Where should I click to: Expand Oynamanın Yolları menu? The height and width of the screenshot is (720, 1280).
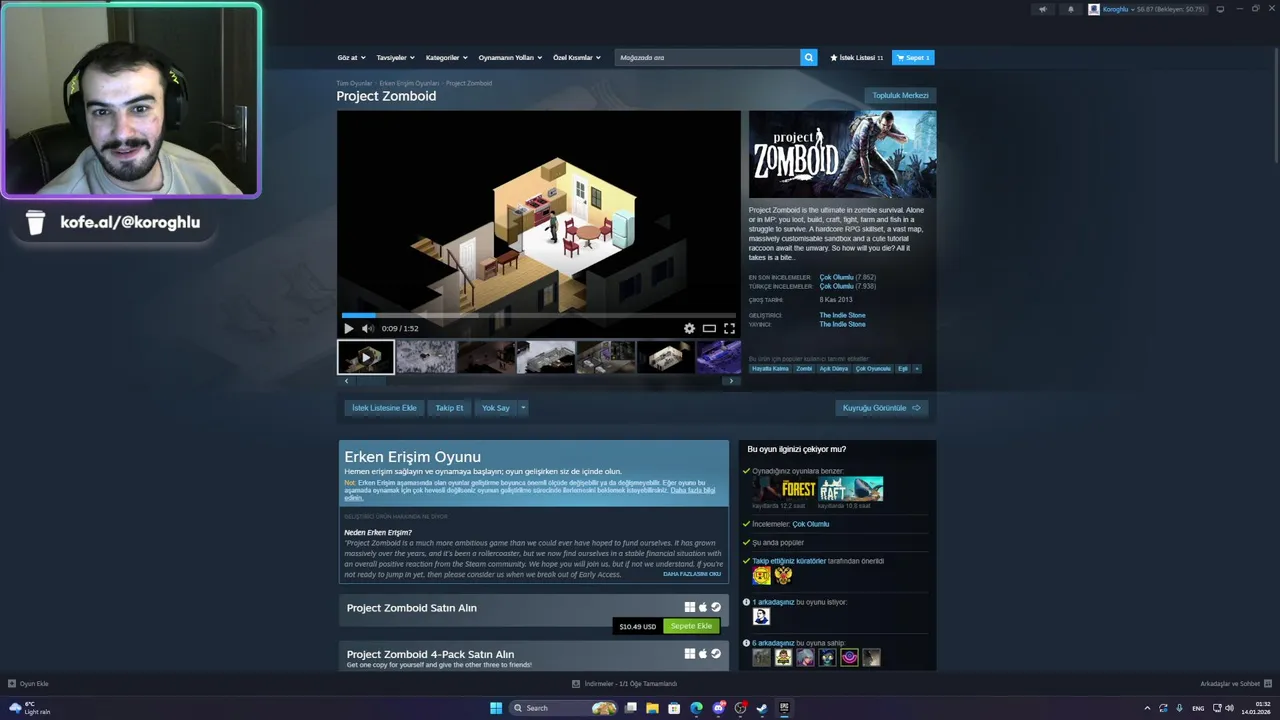tap(510, 58)
